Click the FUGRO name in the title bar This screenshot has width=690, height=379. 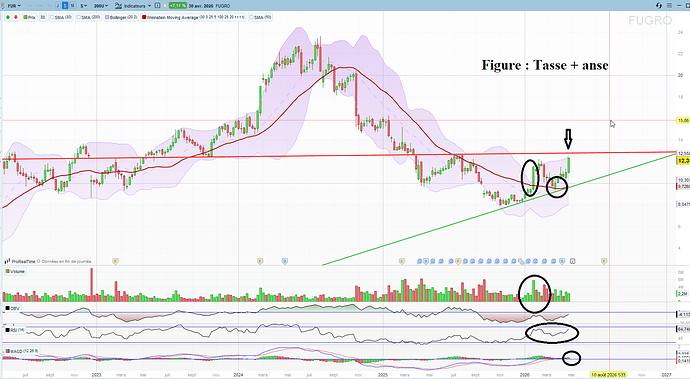coord(223,6)
